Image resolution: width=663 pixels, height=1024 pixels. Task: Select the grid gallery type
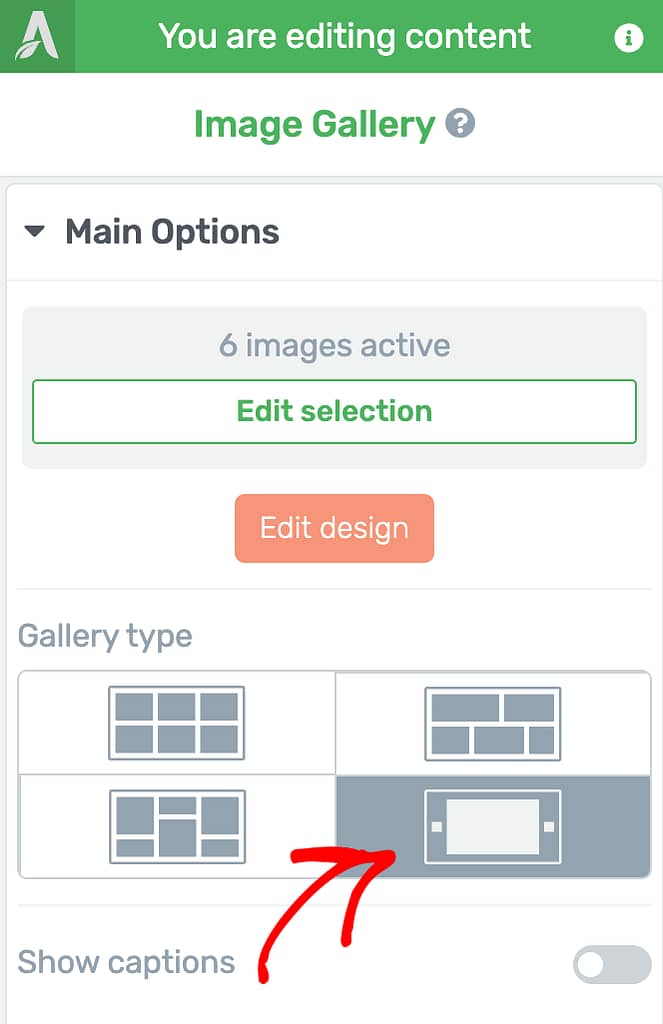click(176, 722)
